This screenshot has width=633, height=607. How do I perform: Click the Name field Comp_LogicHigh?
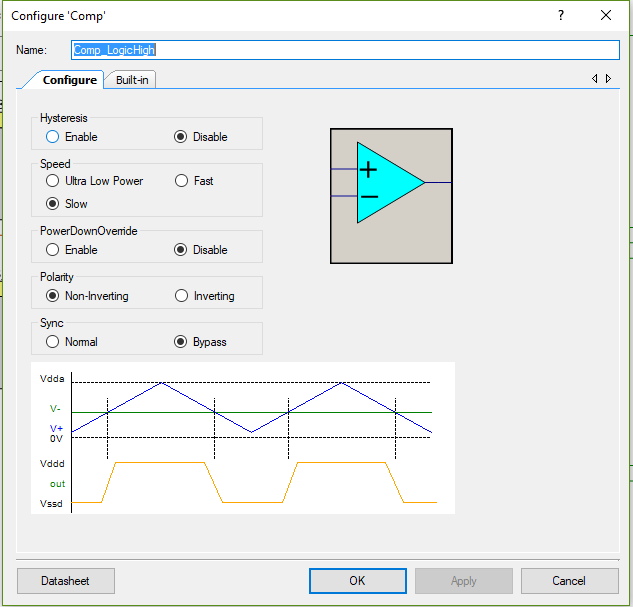coord(345,50)
